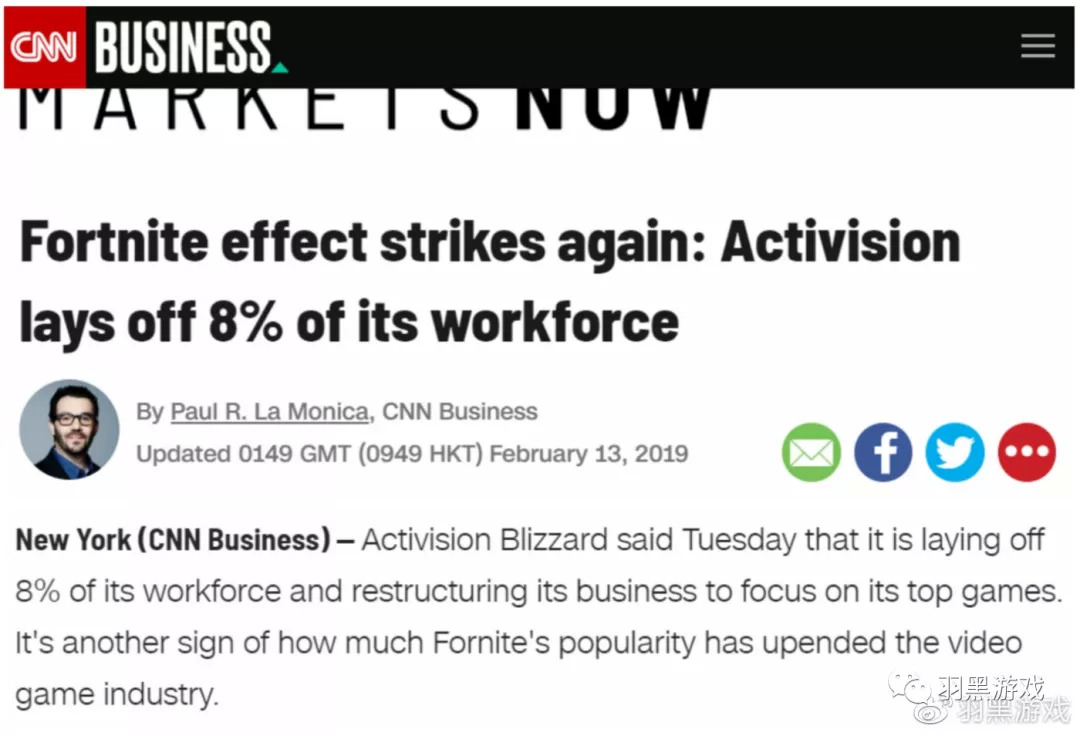The width and height of the screenshot is (1080, 736).
Task: Click the upper 羽黑游戏 watermark text
Action: [x=991, y=687]
